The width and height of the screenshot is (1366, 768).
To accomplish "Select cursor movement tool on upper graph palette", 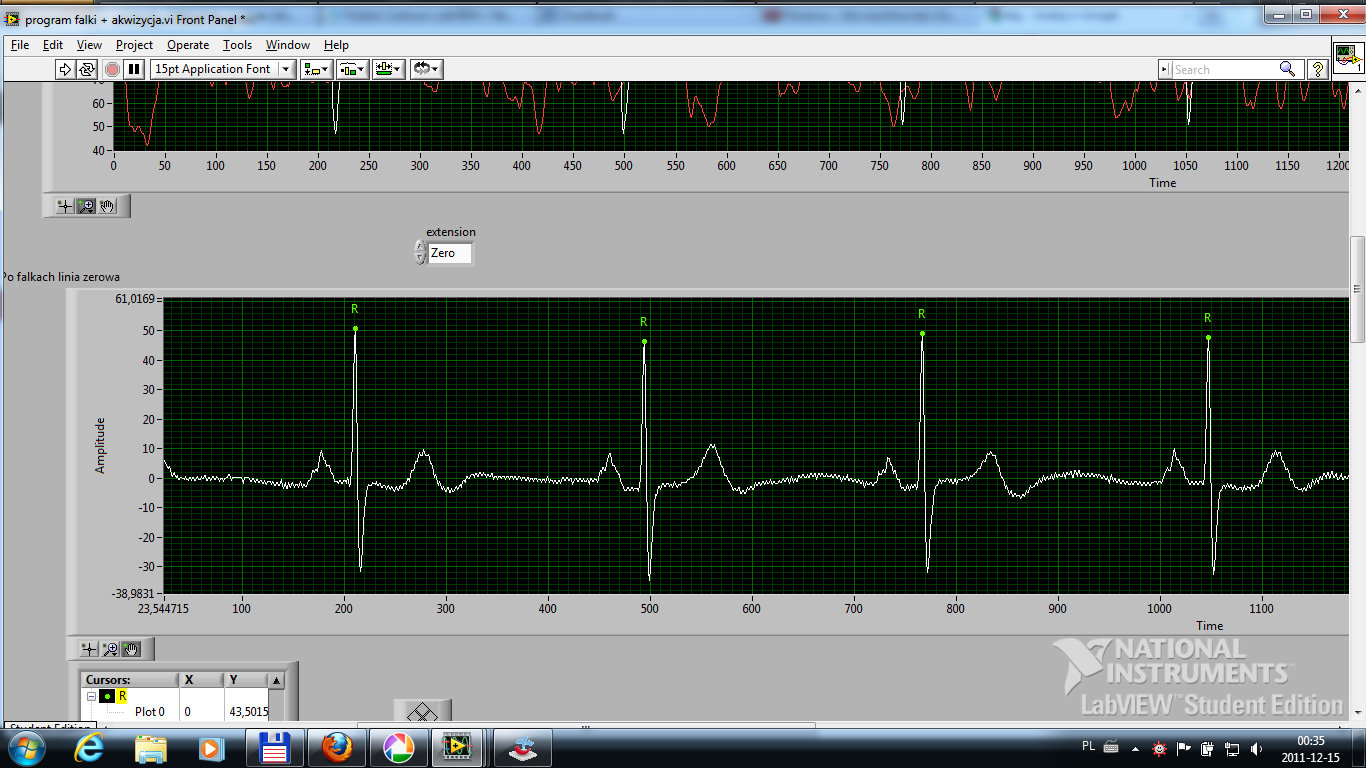I will tap(65, 206).
